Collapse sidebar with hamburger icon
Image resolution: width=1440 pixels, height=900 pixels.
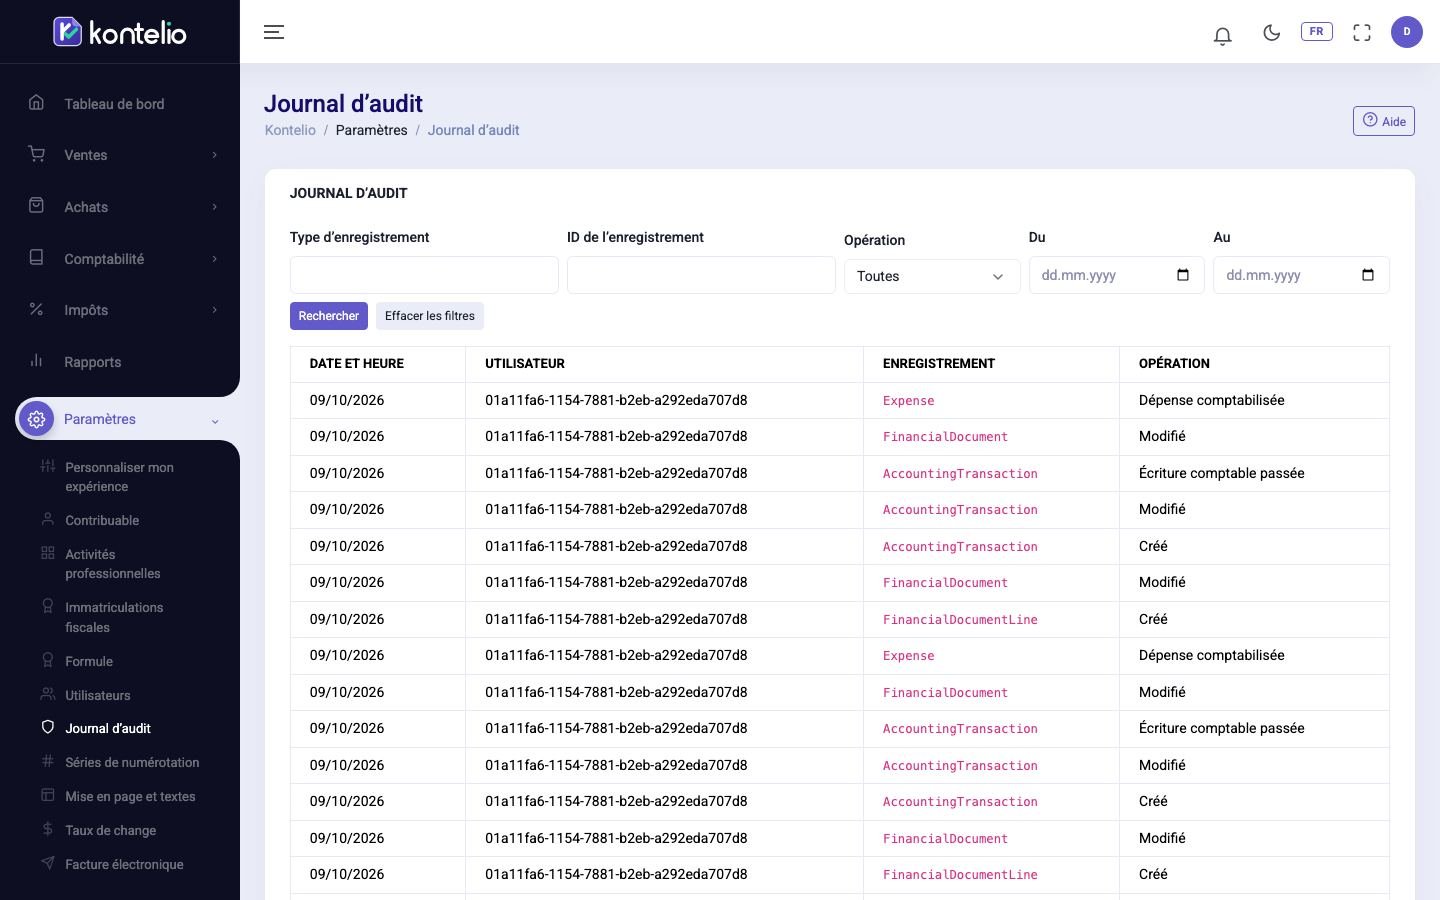274,32
